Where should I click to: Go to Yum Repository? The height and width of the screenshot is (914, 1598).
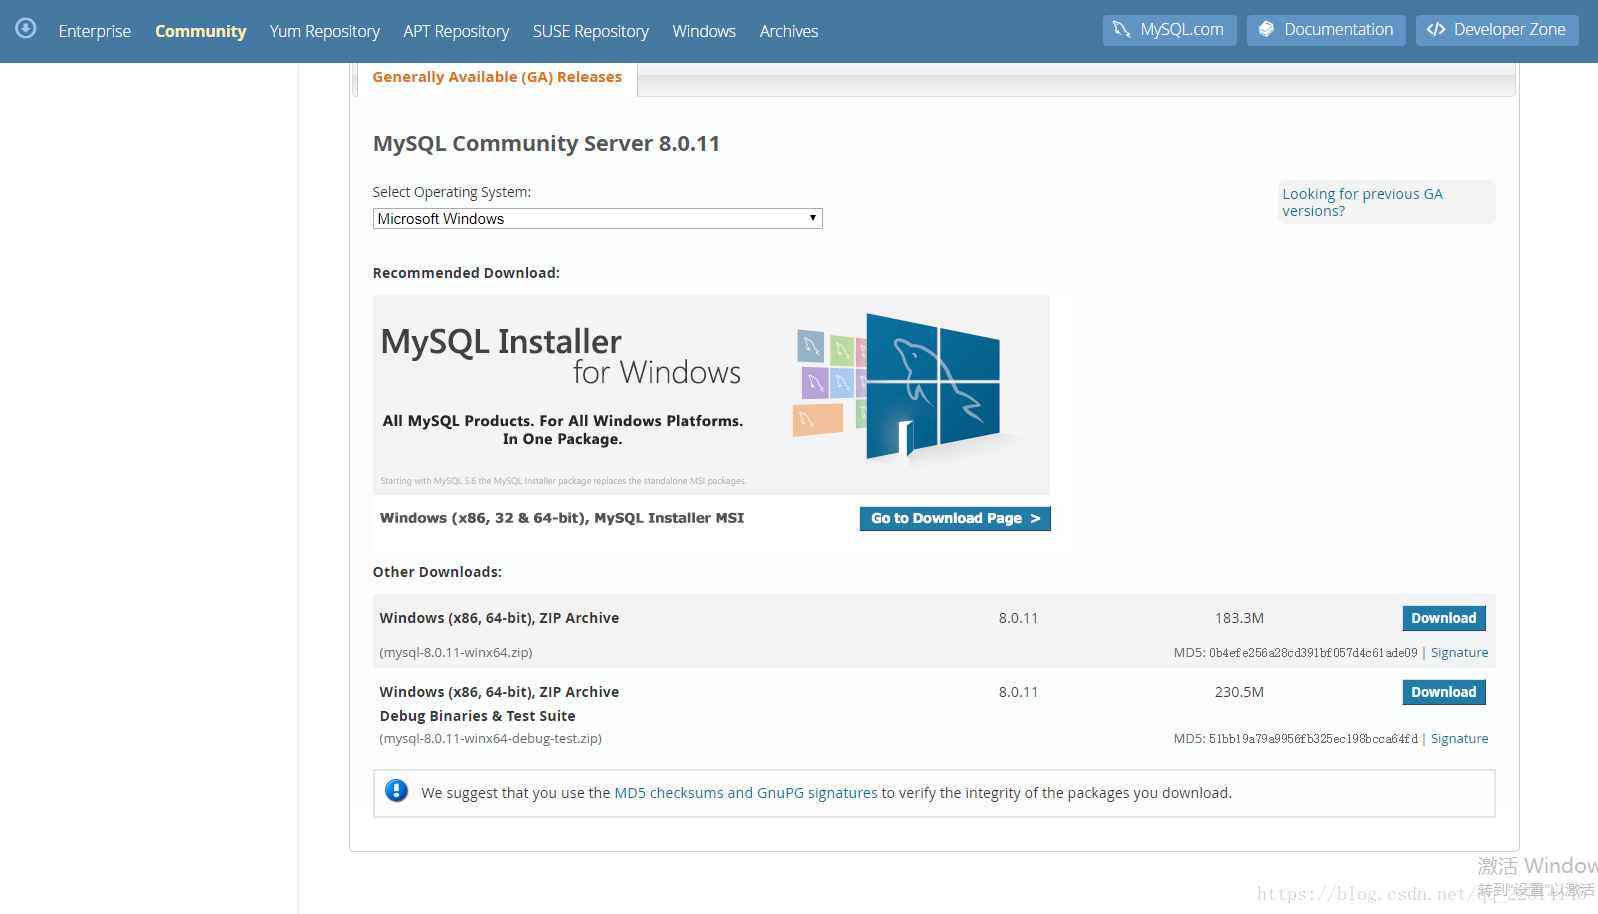click(324, 31)
